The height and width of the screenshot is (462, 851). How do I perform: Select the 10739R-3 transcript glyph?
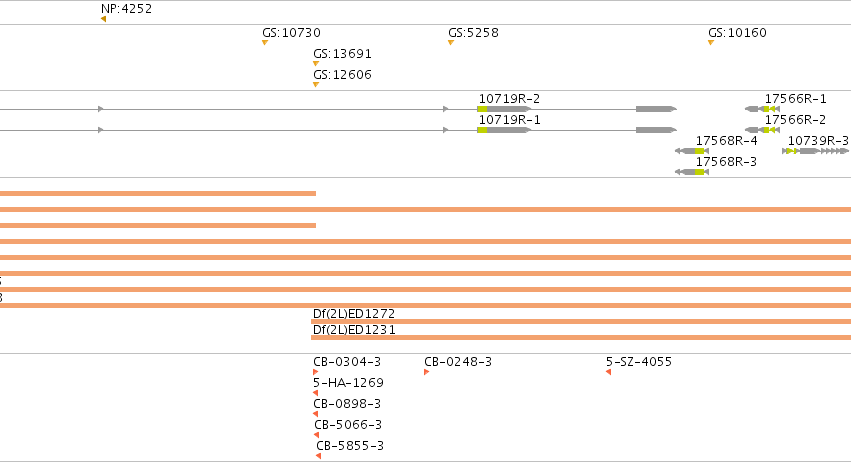point(815,151)
